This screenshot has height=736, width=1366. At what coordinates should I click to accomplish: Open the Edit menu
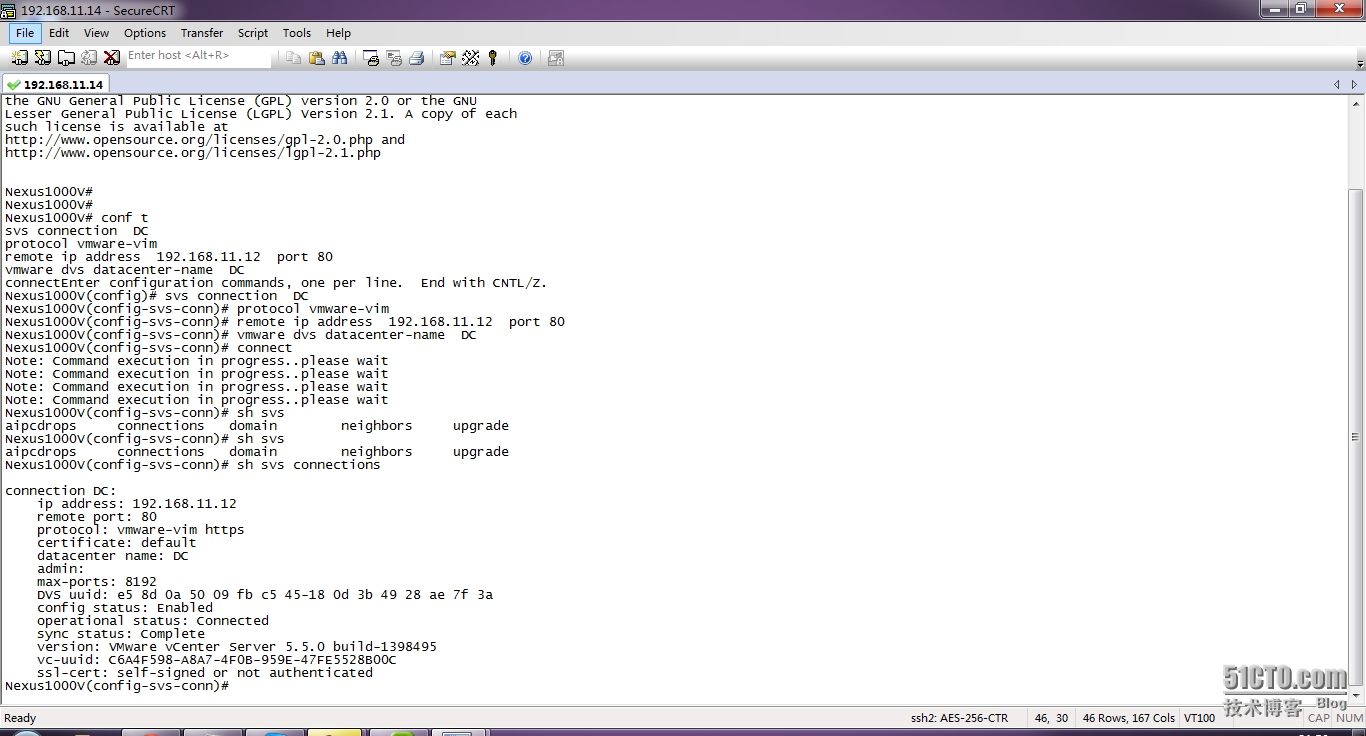[59, 33]
